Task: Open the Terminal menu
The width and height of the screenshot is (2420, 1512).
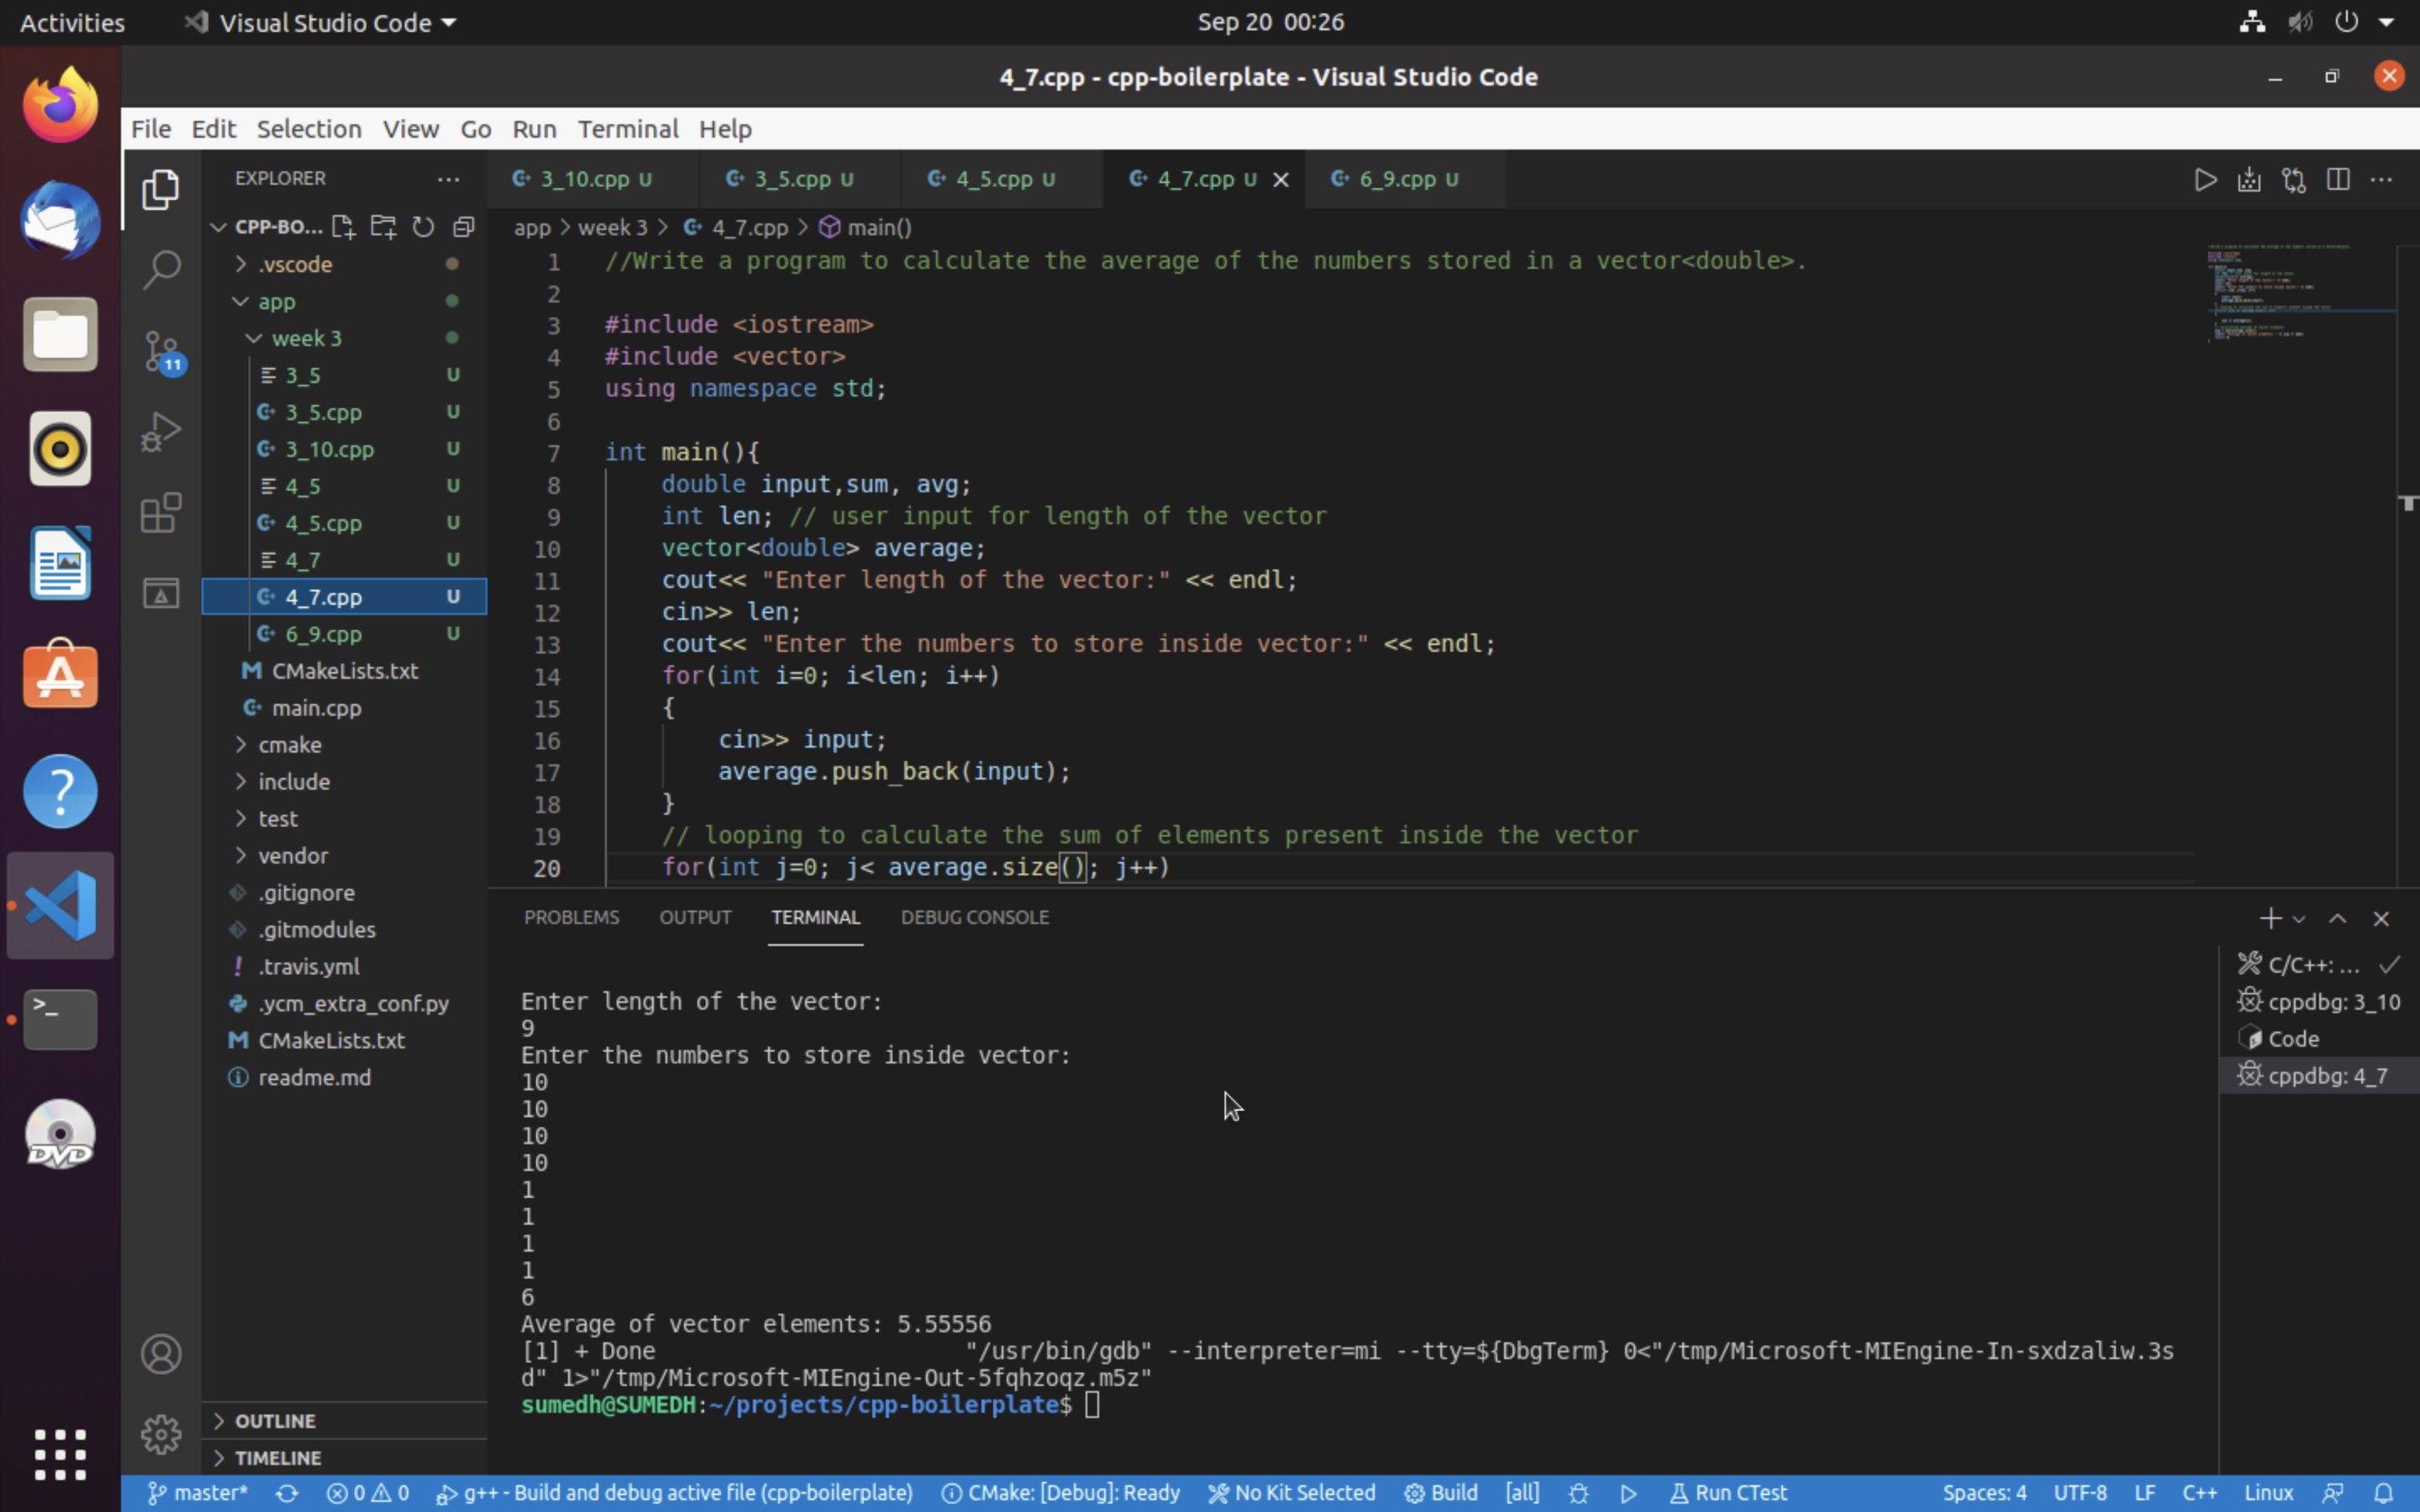Action: click(628, 129)
